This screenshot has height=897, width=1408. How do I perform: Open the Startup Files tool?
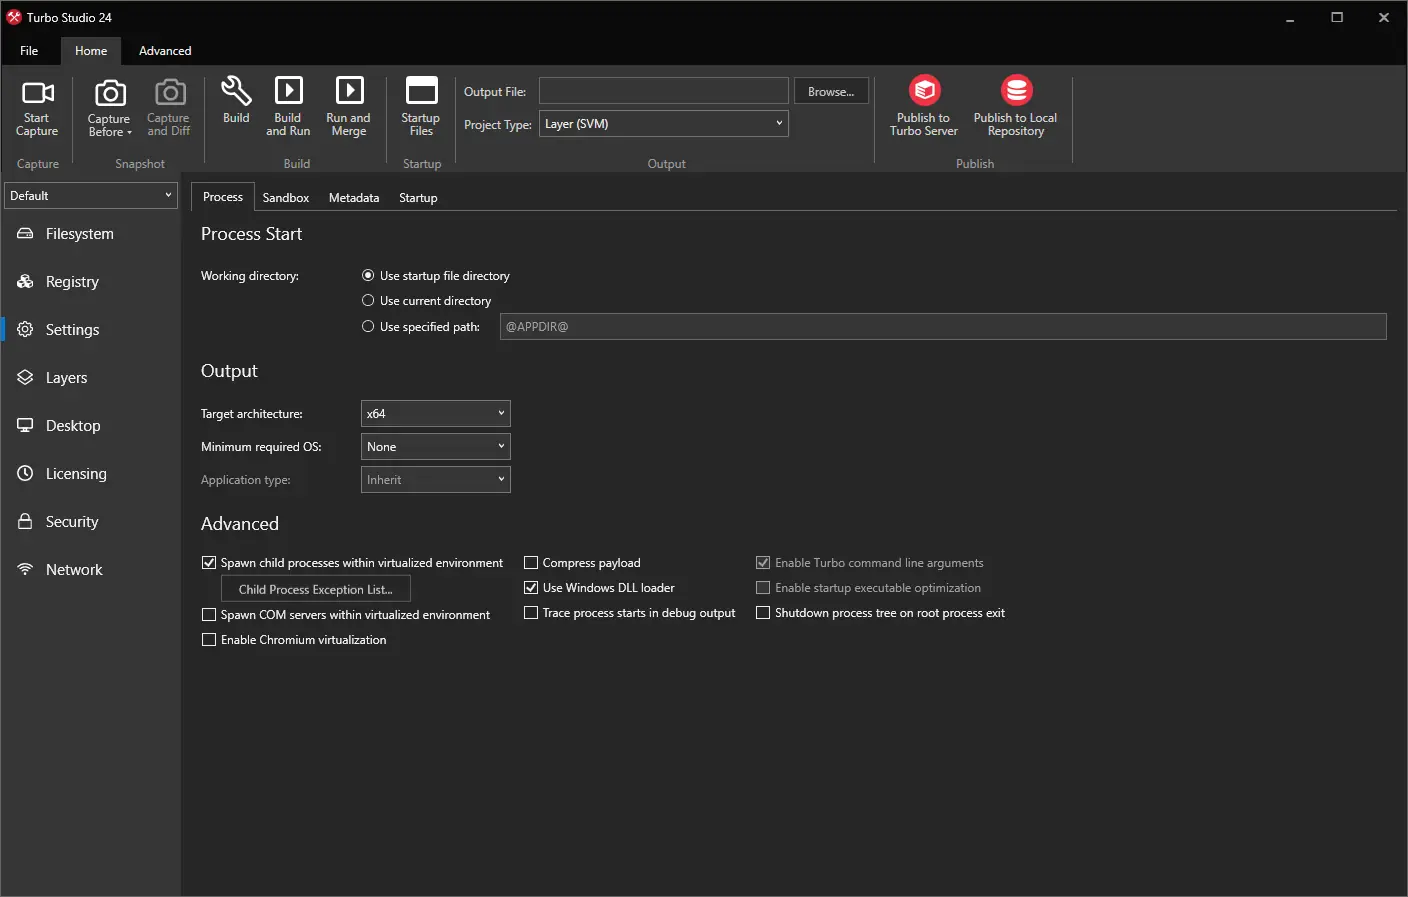coord(421,106)
